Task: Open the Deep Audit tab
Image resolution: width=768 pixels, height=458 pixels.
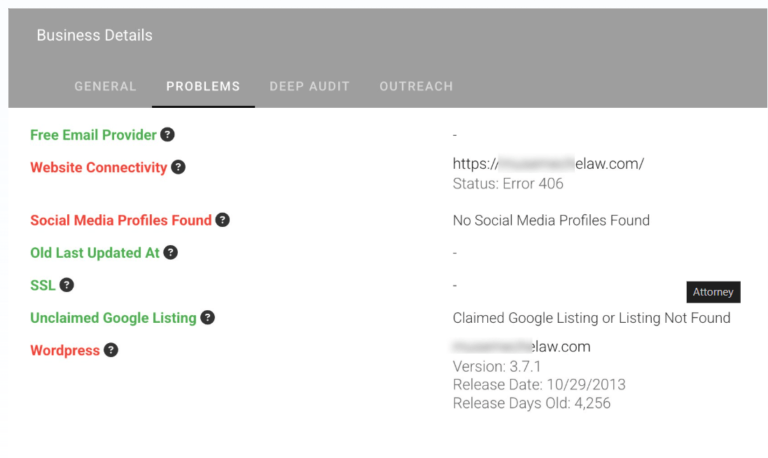Action: [310, 87]
